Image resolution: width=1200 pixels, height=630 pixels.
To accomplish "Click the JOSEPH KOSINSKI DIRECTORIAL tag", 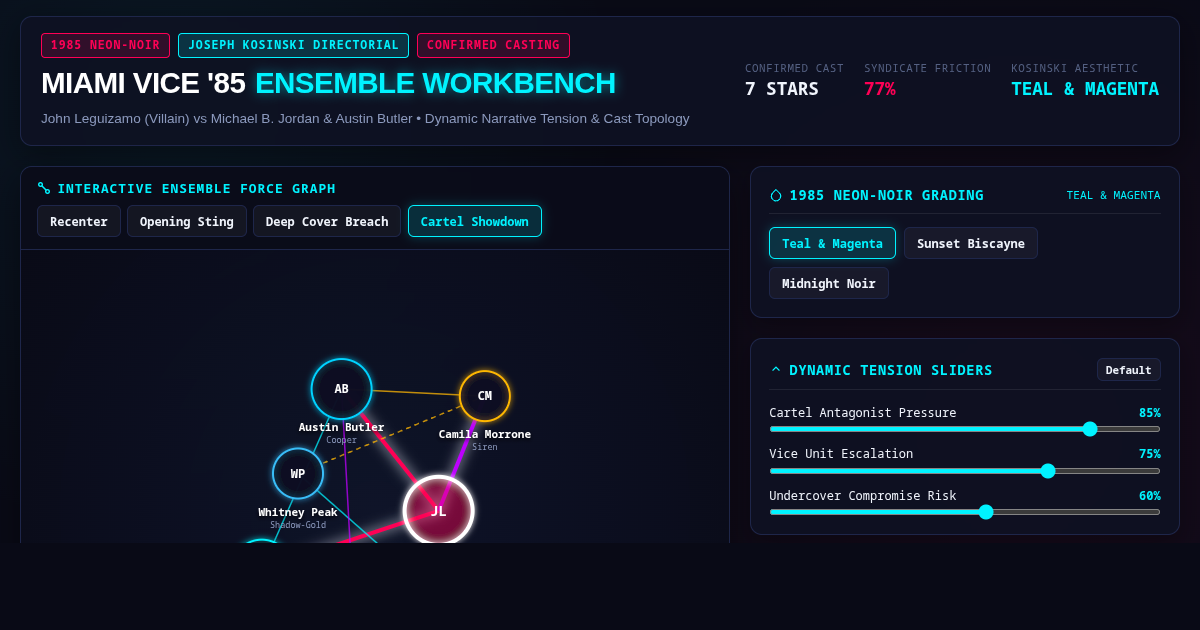I will [x=293, y=45].
